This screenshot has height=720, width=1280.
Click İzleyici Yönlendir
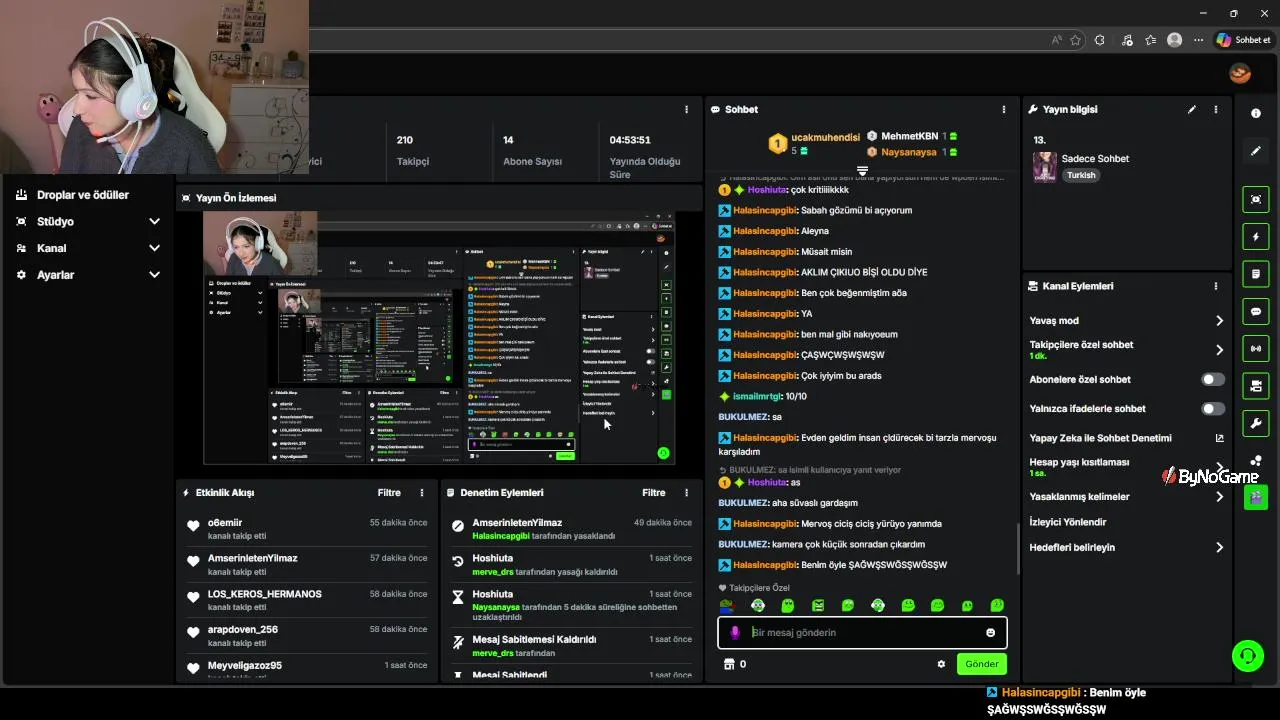[1068, 522]
